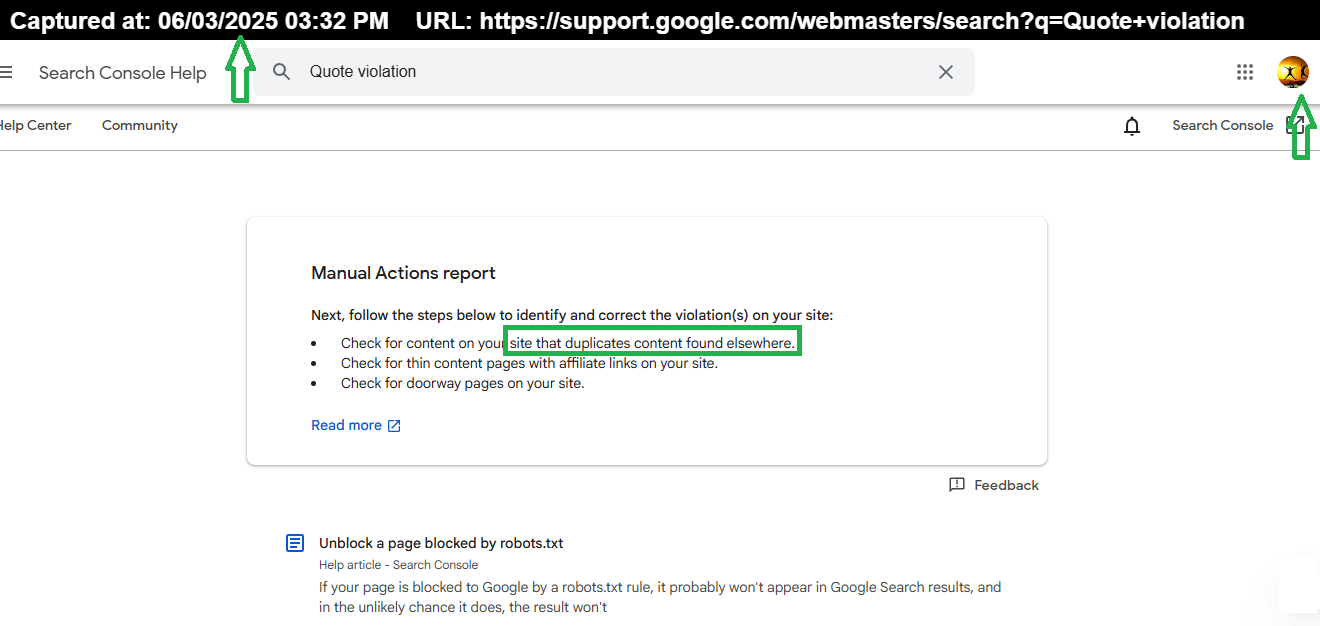Click the Feedback flag icon
This screenshot has width=1320, height=626.
coord(957,485)
